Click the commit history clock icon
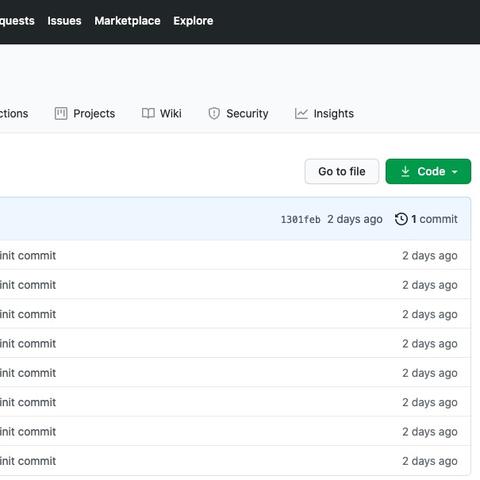Viewport: 480px width, 480px height. point(401,219)
